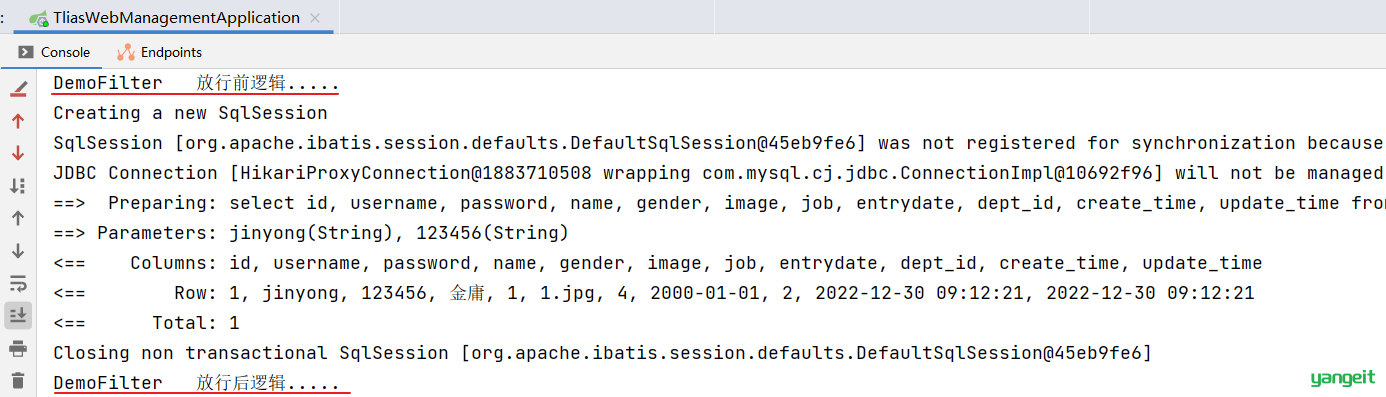Click the 'Closing non transactional SqlSession' line
The image size is (1386, 397).
click(602, 353)
